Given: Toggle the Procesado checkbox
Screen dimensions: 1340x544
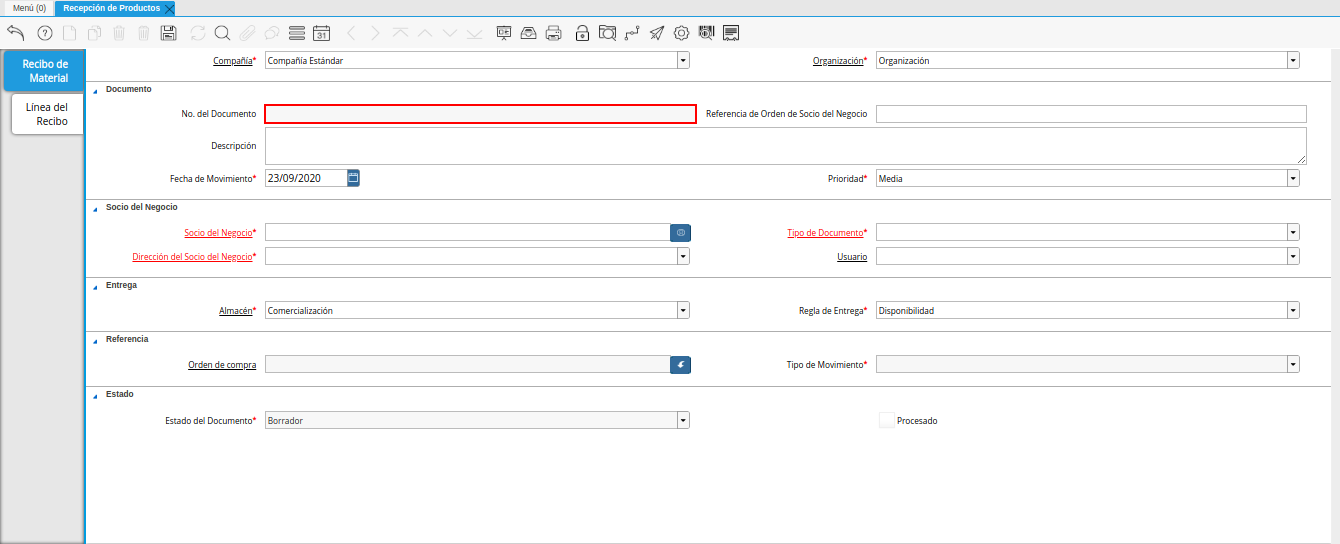Looking at the screenshot, I should (886, 421).
